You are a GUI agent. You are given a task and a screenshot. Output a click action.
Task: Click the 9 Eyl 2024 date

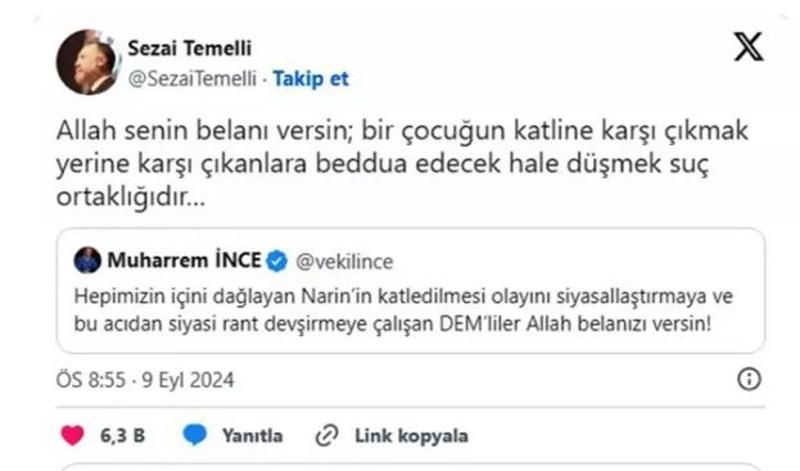click(188, 381)
